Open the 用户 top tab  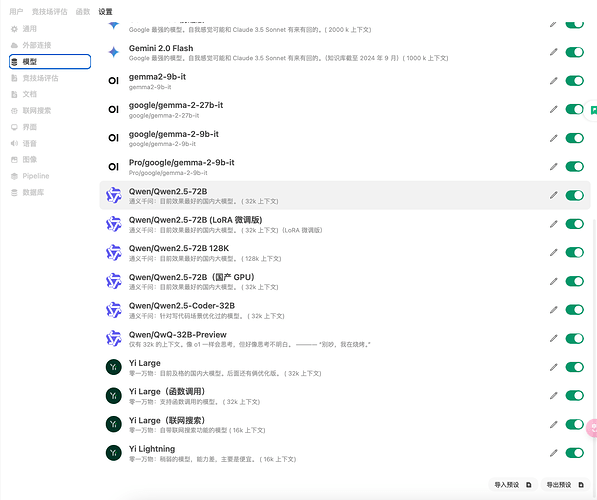pos(16,12)
